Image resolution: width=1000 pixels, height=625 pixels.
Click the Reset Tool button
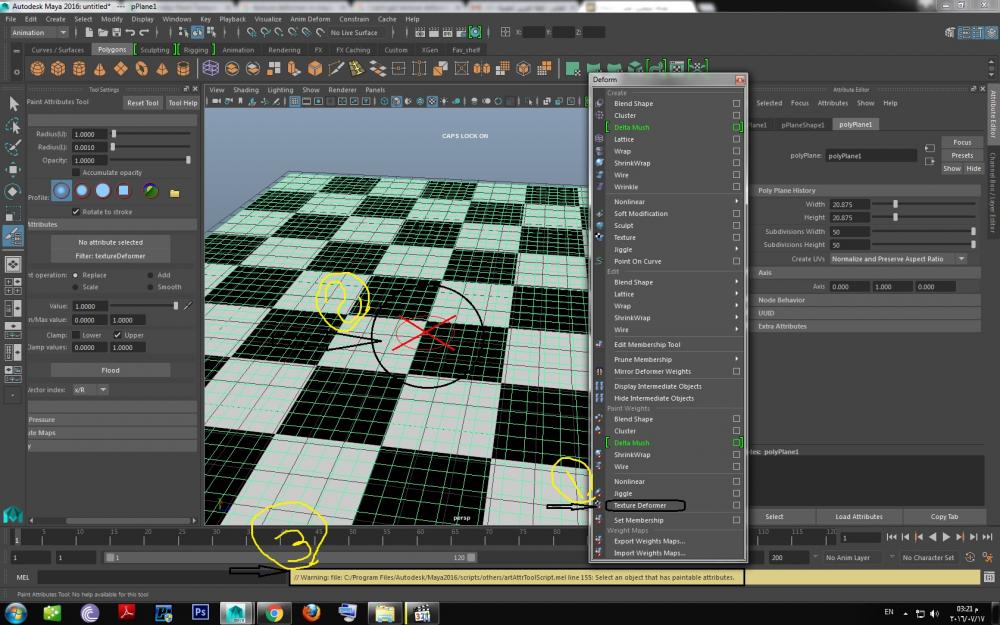point(142,102)
